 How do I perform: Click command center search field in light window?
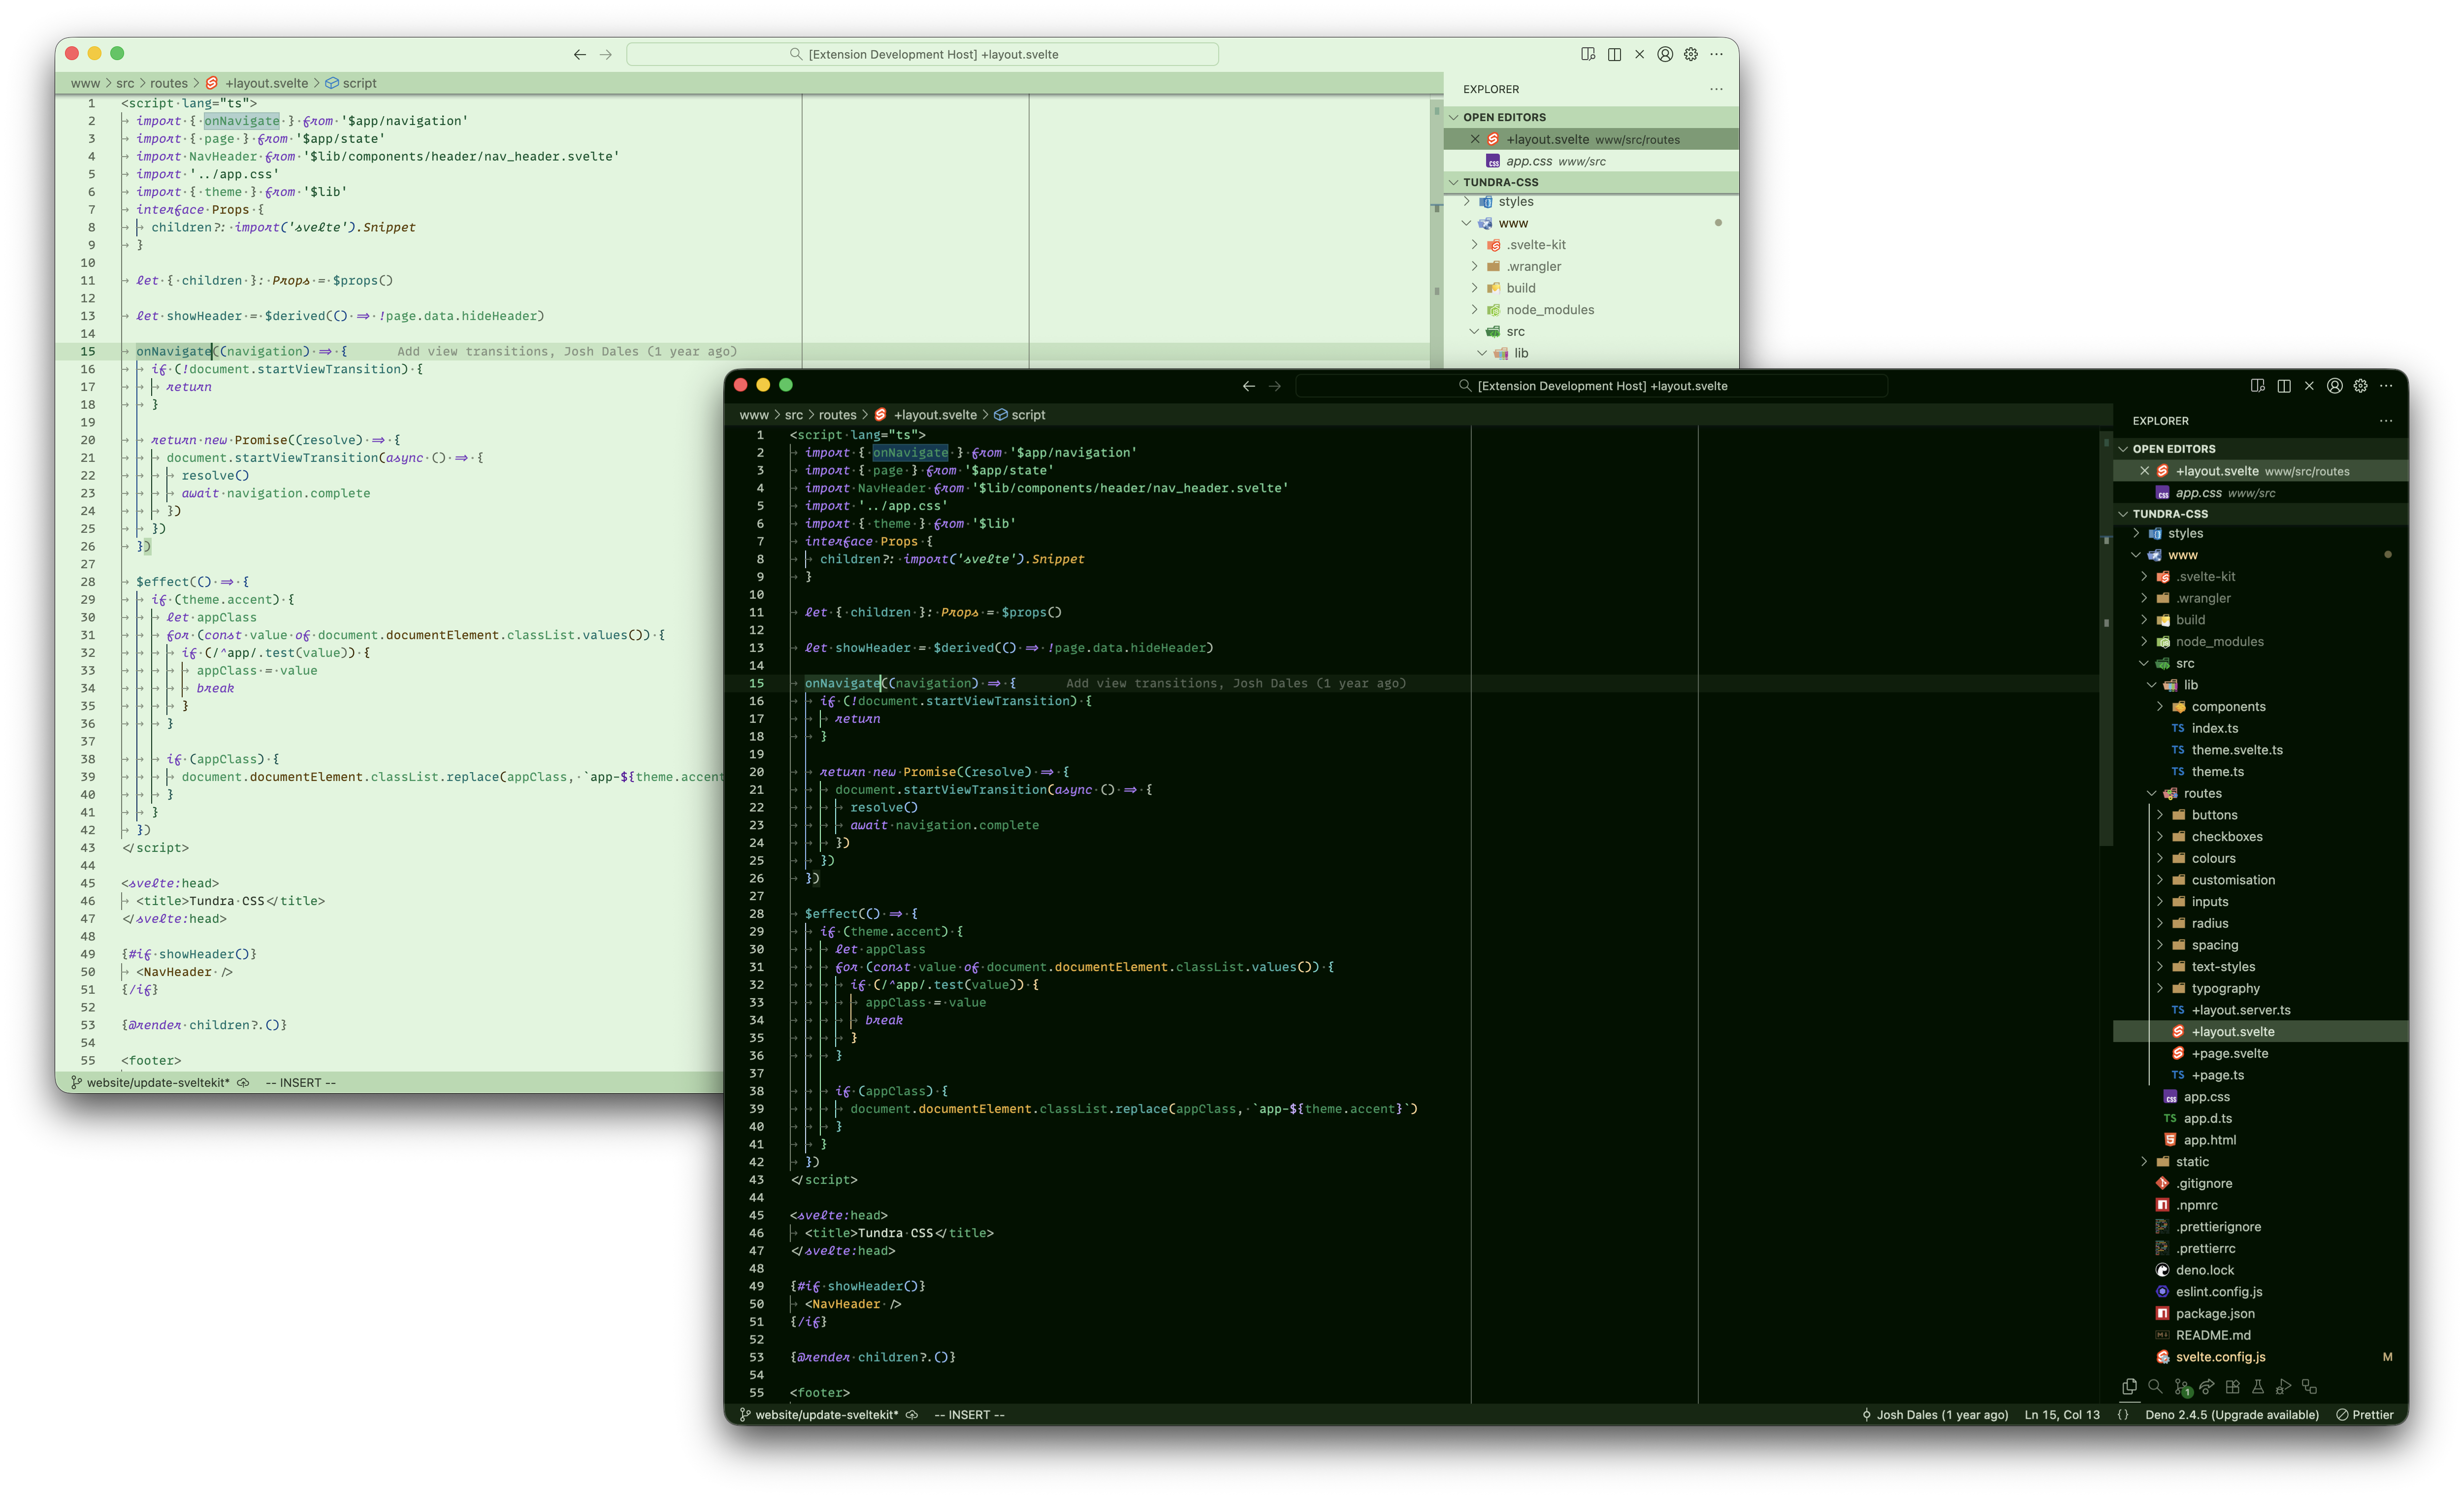click(x=922, y=54)
